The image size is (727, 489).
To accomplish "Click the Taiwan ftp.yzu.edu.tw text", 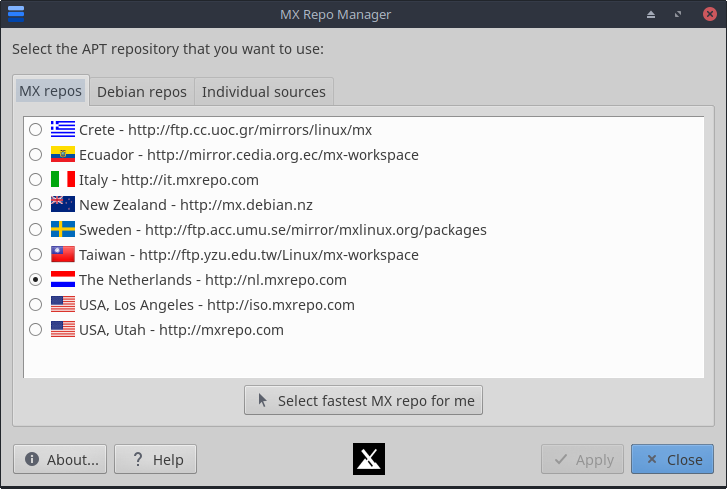I will click(249, 255).
